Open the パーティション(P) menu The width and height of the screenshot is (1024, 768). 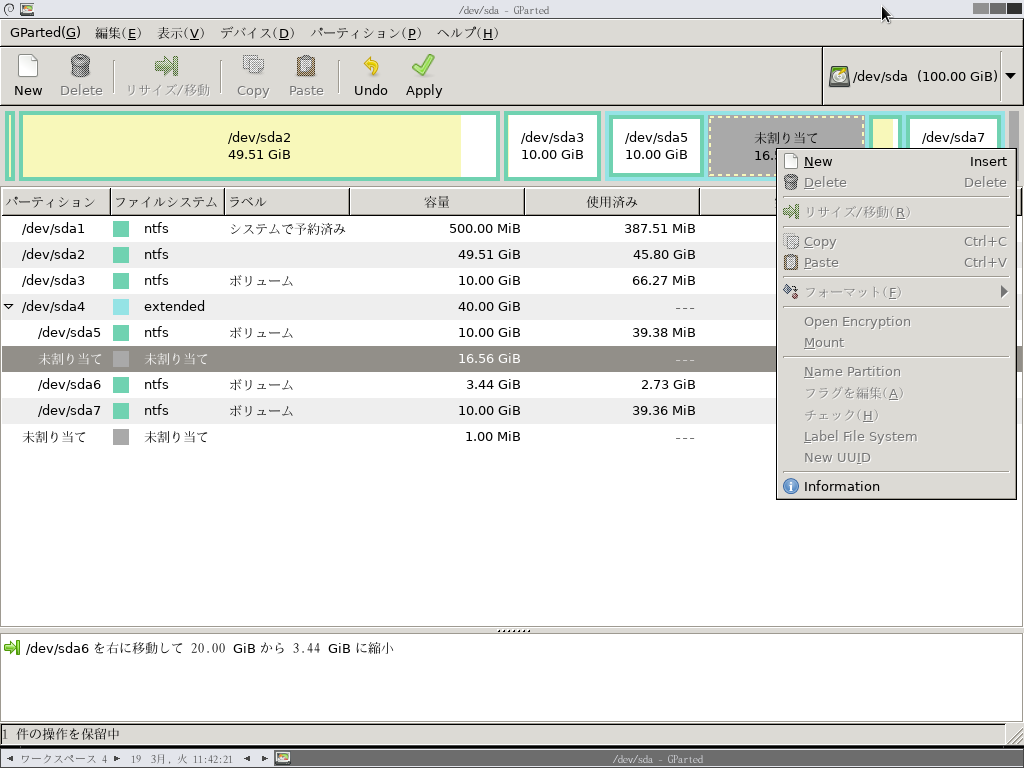(366, 33)
